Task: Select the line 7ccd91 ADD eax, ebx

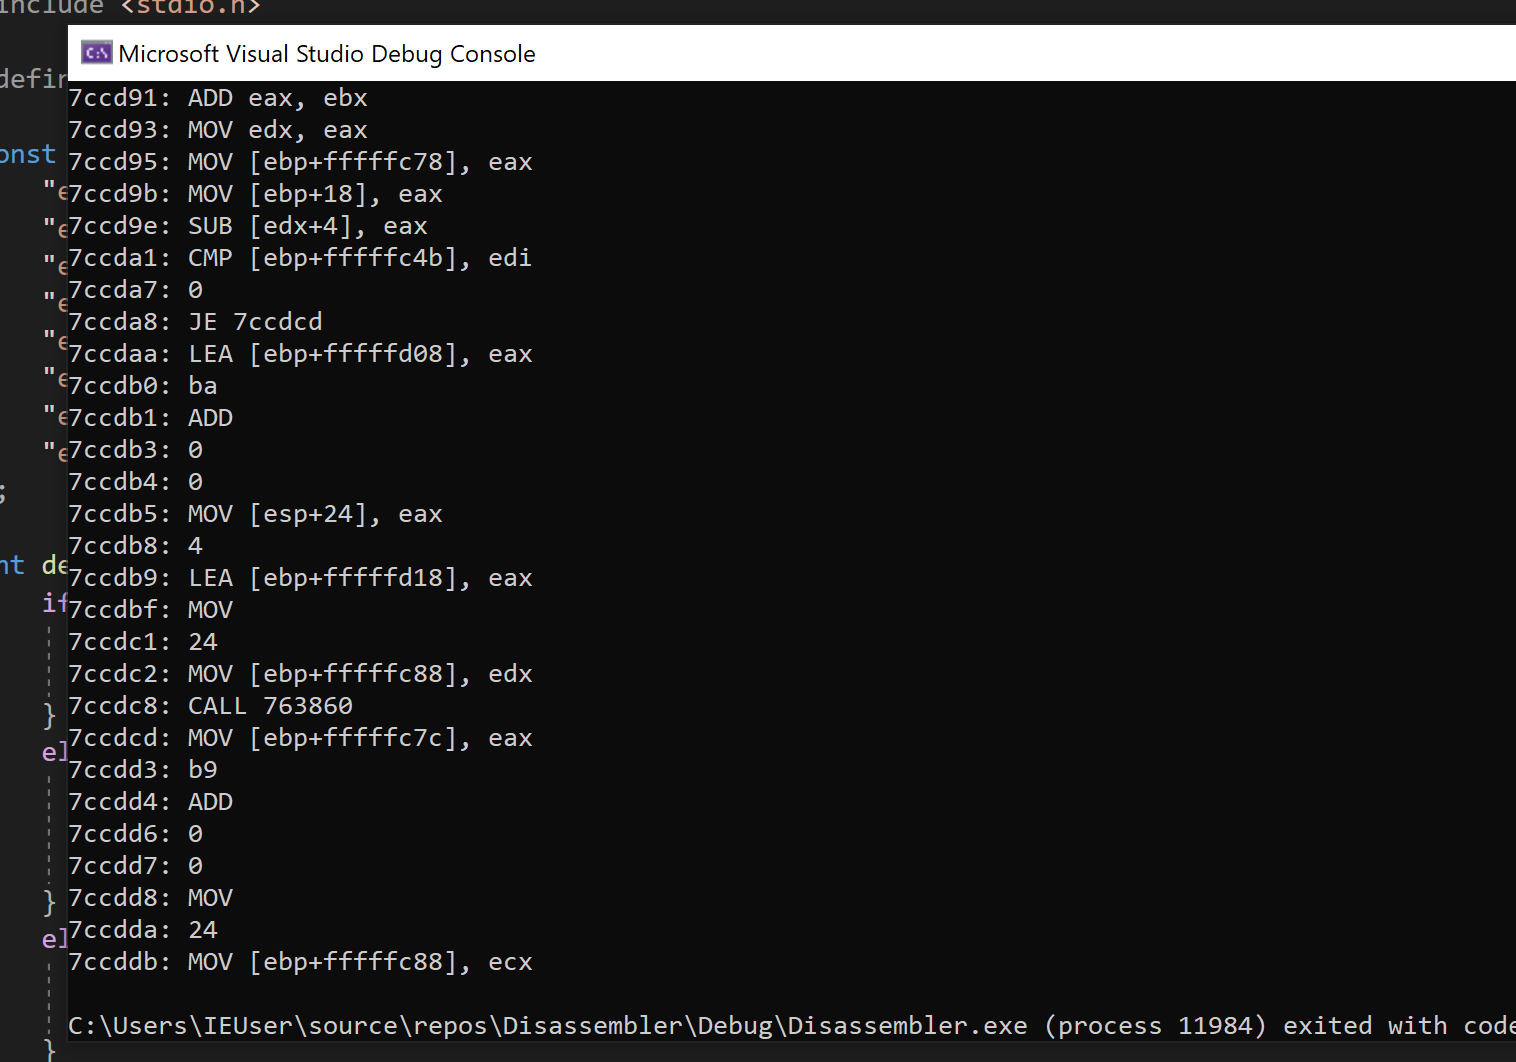Action: [218, 98]
